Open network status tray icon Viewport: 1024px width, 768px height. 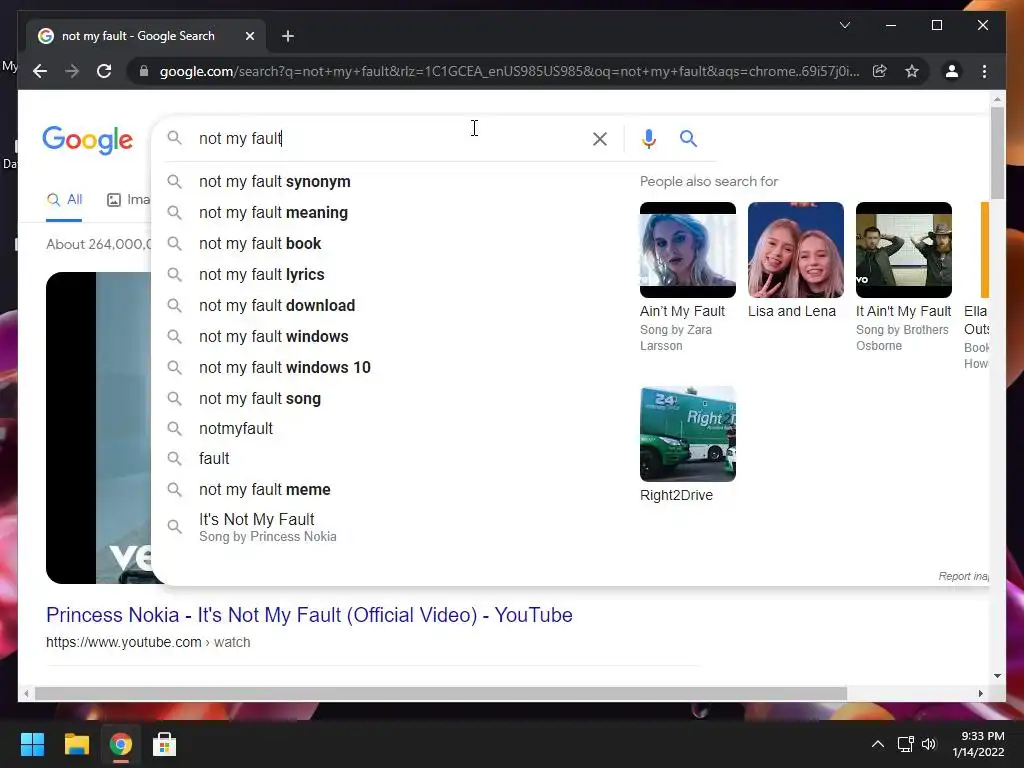tap(905, 744)
